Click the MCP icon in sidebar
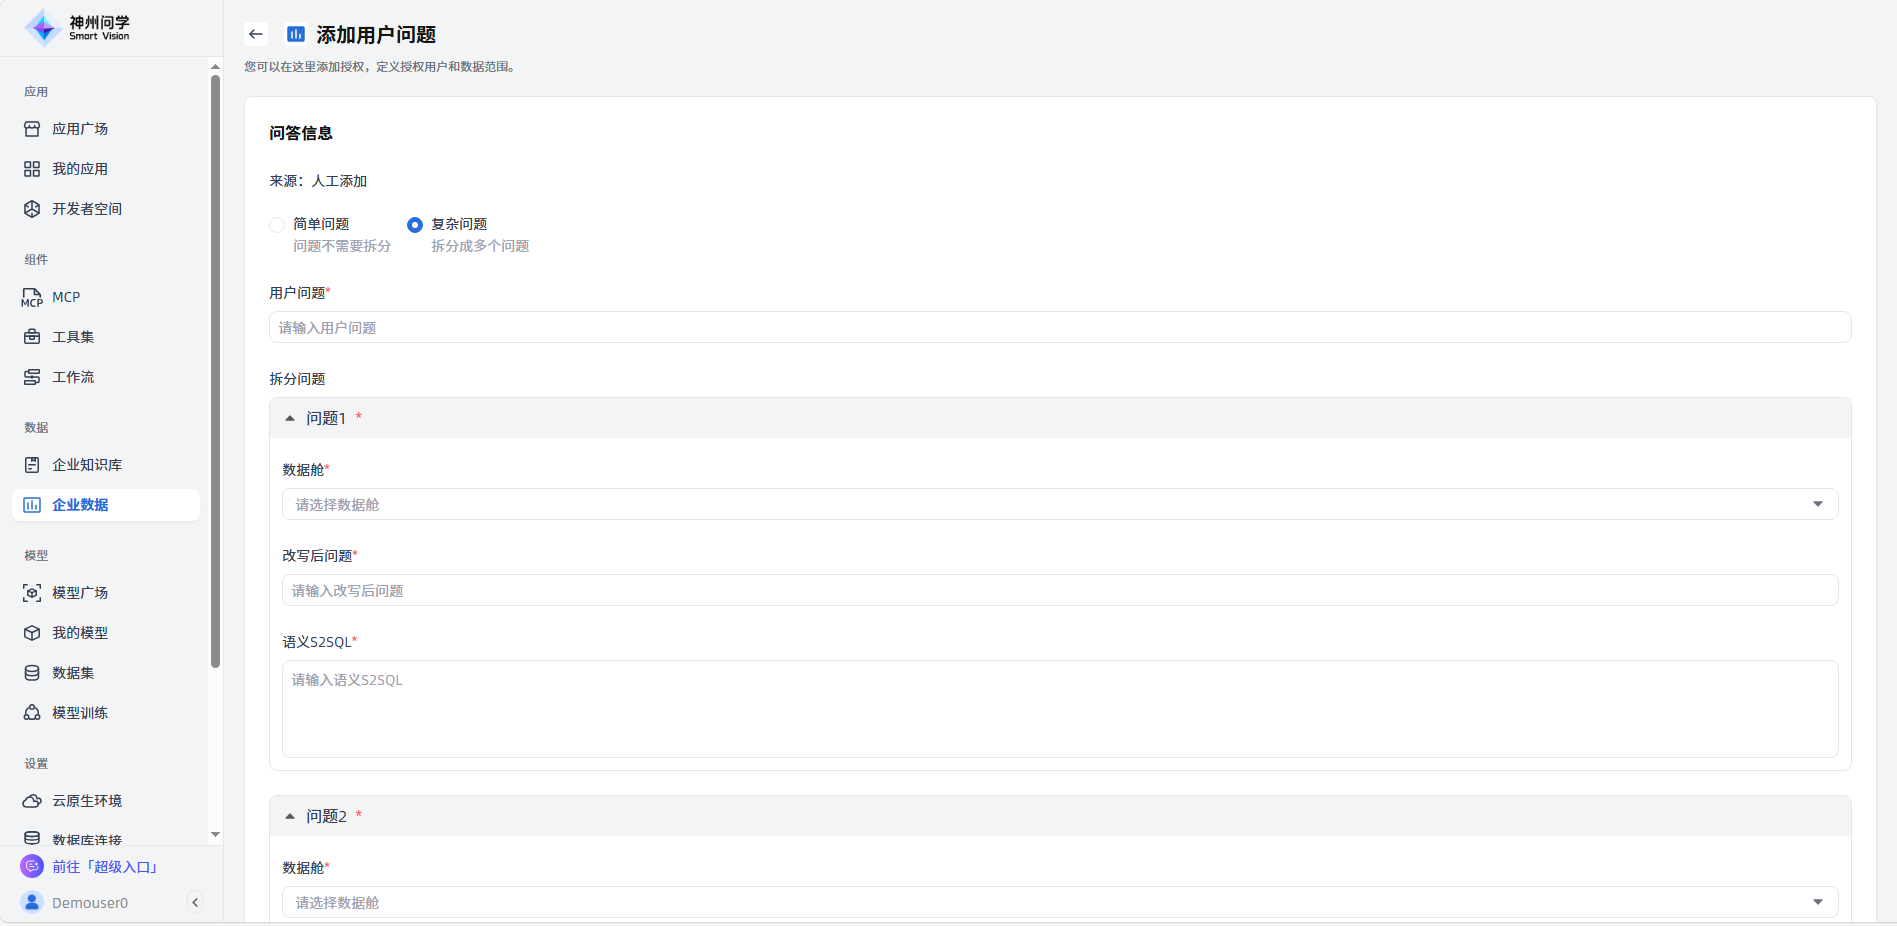Image resolution: width=1897 pixels, height=926 pixels. pyautogui.click(x=32, y=297)
